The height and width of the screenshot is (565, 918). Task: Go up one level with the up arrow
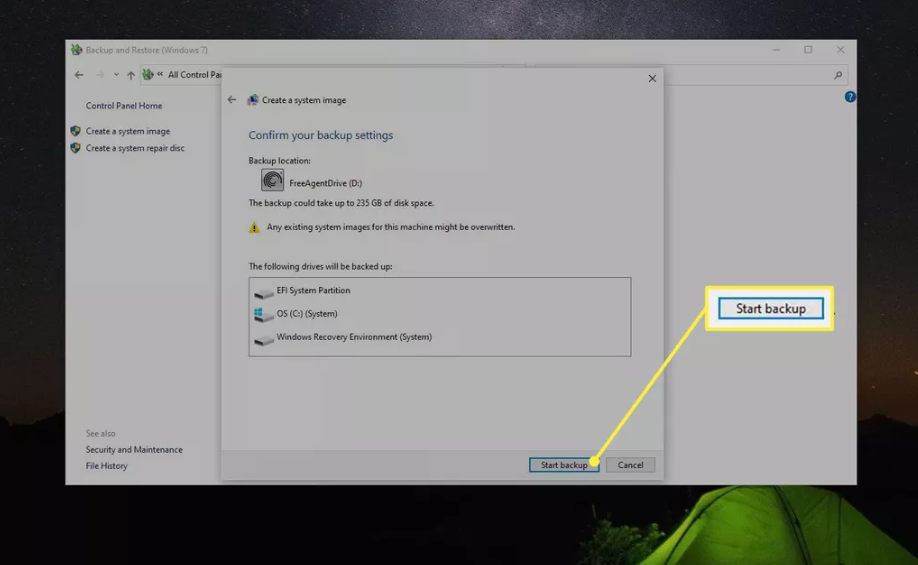(130, 75)
